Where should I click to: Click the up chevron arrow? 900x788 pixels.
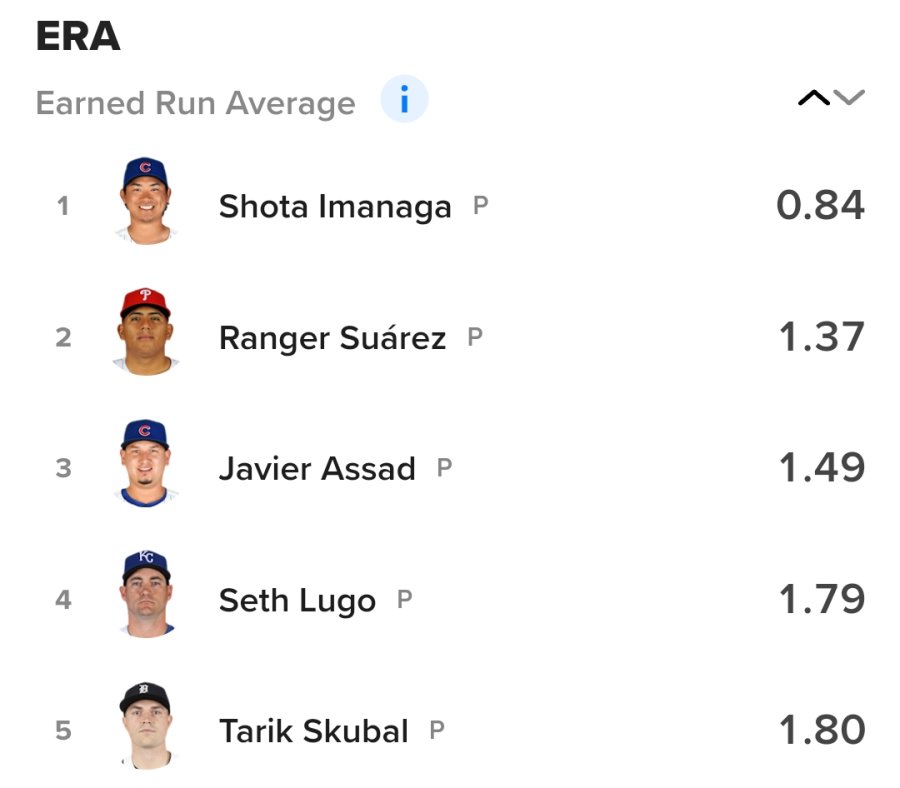pyautogui.click(x=813, y=98)
